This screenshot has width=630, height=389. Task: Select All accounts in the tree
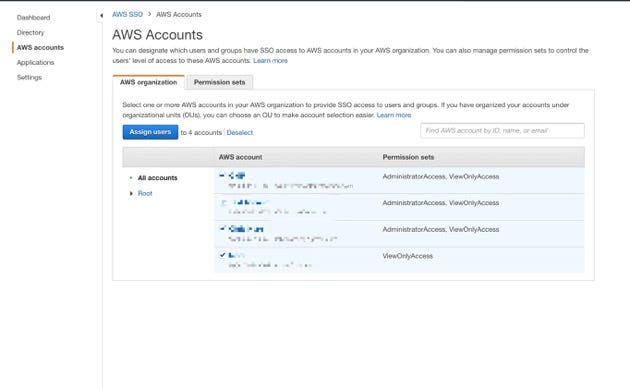pyautogui.click(x=158, y=178)
